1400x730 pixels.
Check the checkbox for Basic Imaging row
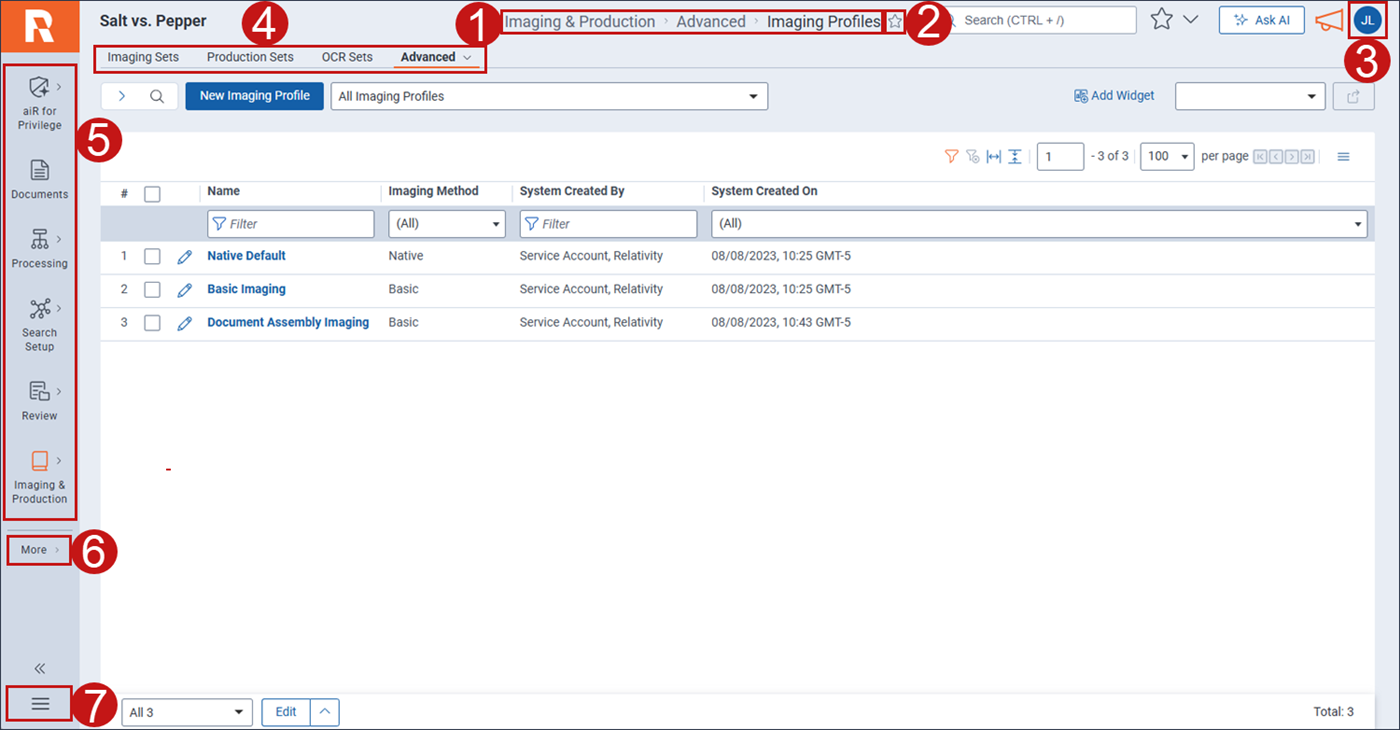(x=152, y=289)
